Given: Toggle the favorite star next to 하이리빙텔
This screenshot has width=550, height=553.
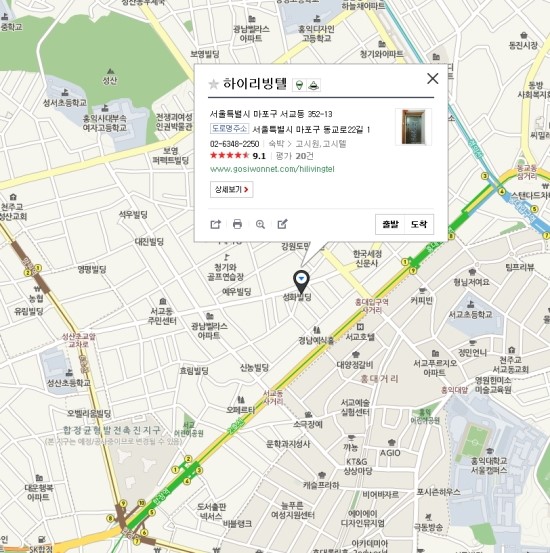Looking at the screenshot, I should coord(214,84).
